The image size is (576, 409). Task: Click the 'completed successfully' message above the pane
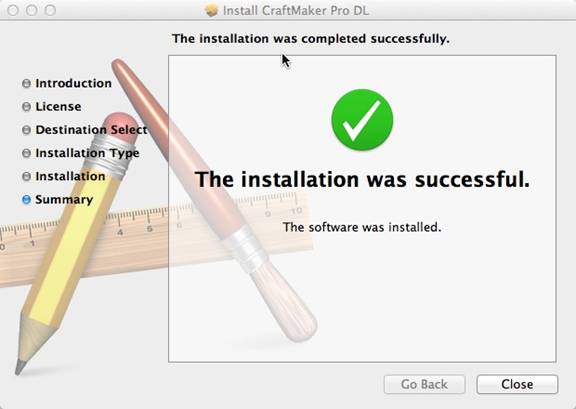pos(311,39)
